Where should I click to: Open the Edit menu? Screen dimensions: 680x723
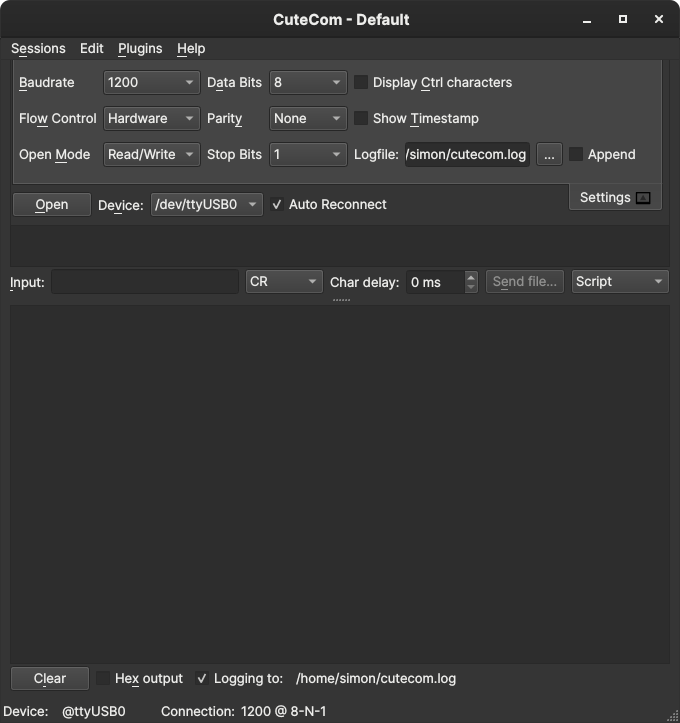coord(92,48)
